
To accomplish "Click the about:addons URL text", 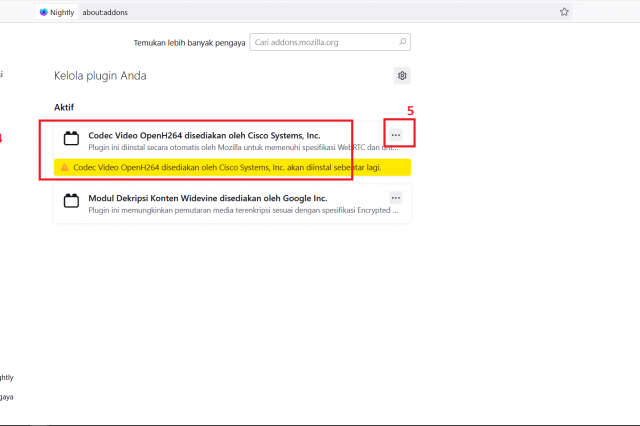I will pos(103,12).
